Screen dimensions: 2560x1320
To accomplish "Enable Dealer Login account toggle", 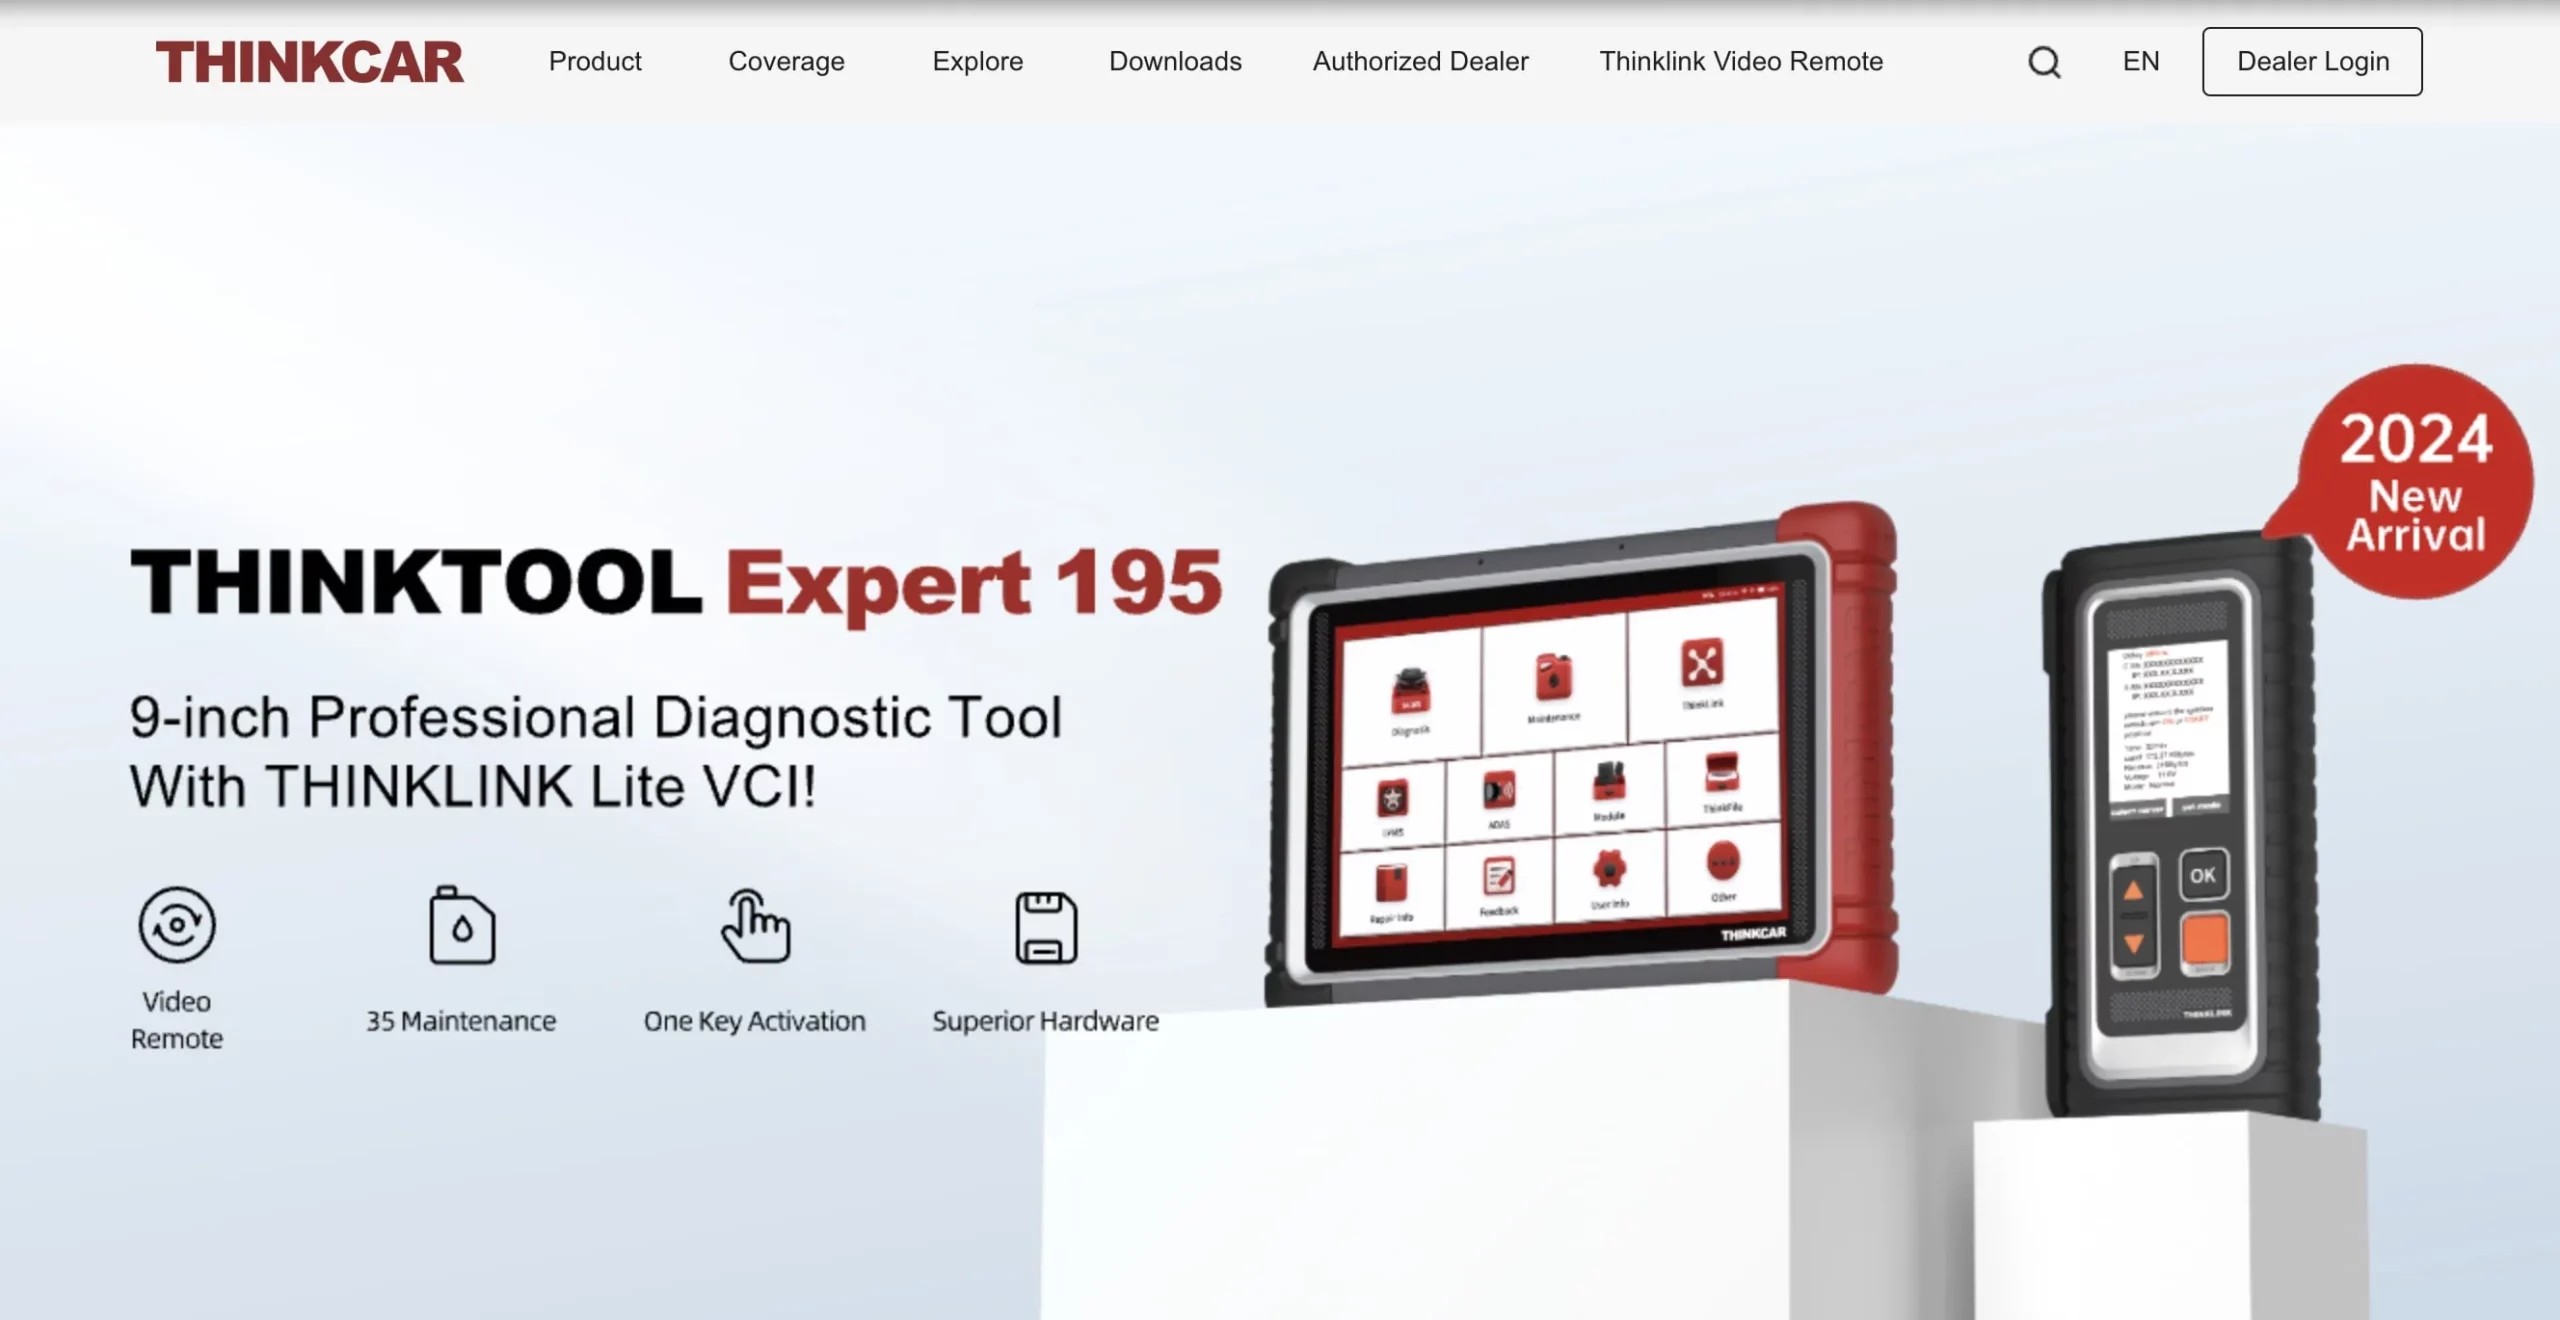I will 2313,61.
